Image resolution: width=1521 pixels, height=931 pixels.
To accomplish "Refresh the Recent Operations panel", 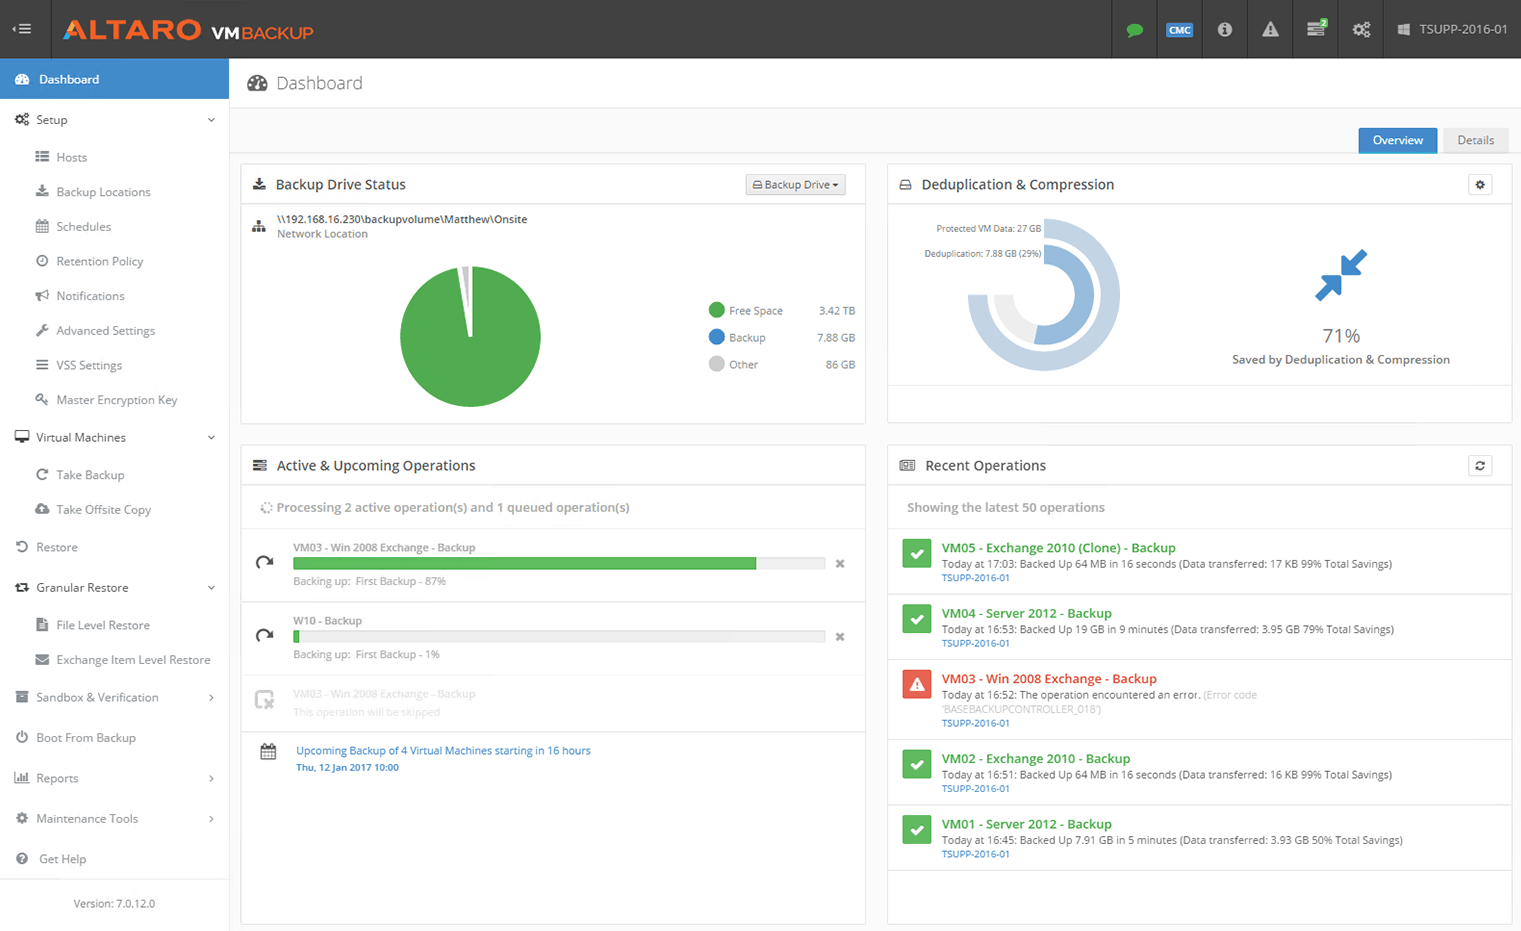I will coord(1481,465).
